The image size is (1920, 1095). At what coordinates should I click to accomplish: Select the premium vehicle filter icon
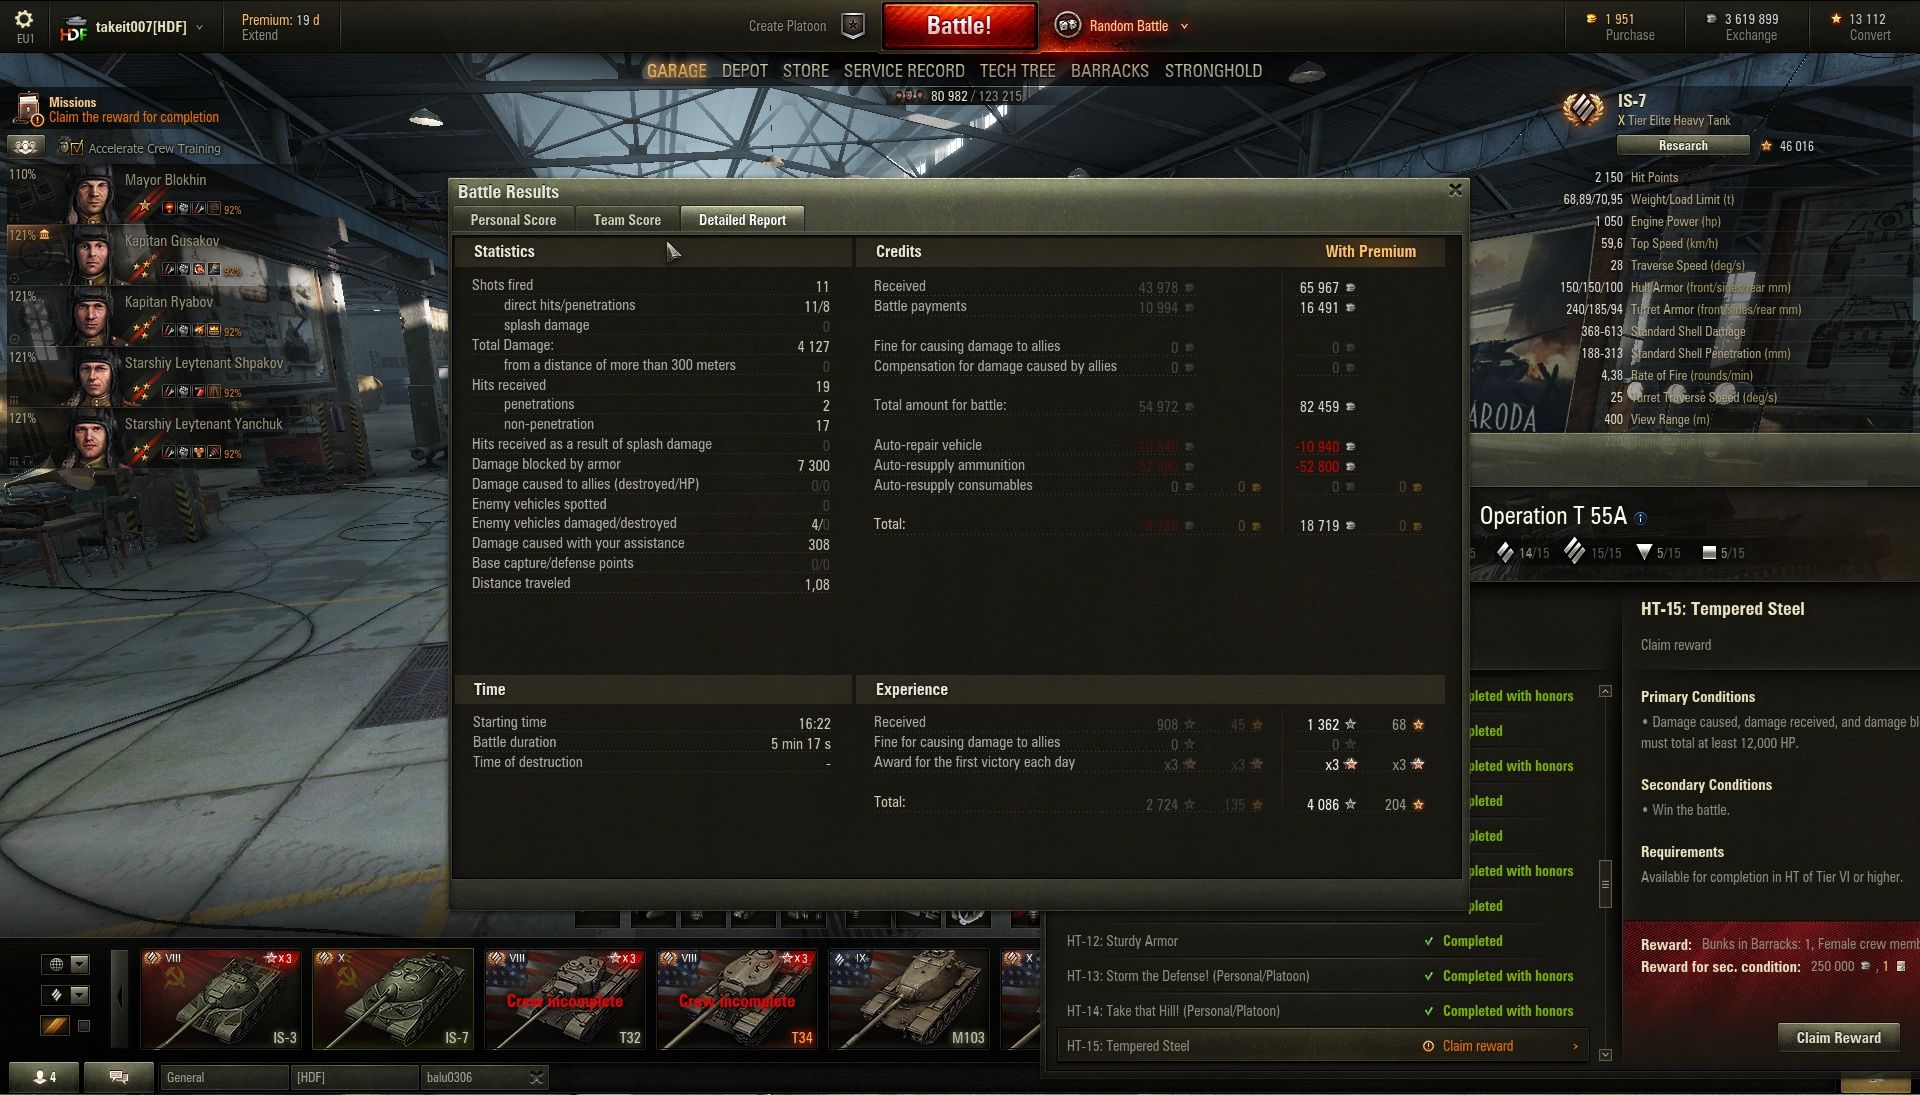click(x=55, y=1026)
